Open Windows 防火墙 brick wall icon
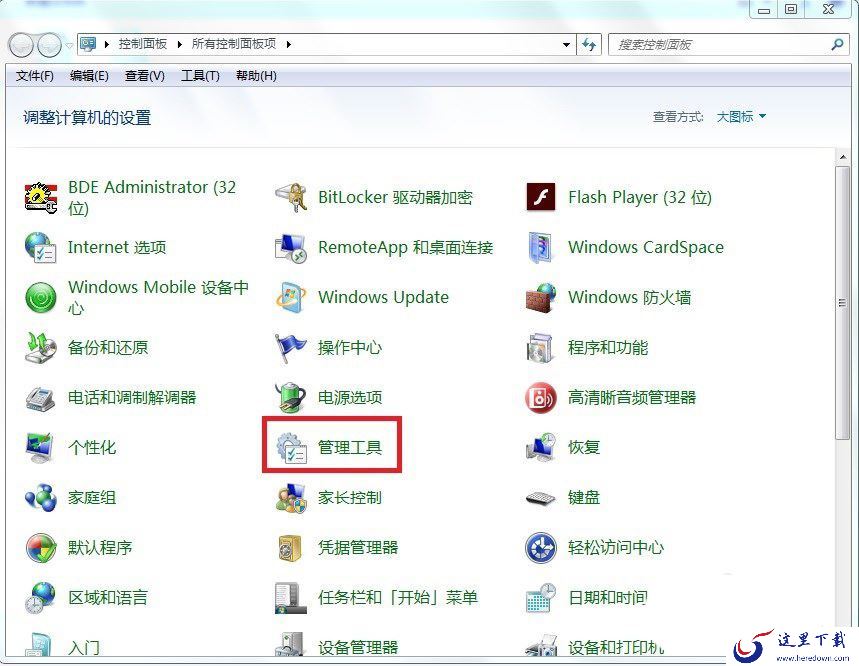Image resolution: width=859 pixels, height=666 pixels. [x=541, y=297]
